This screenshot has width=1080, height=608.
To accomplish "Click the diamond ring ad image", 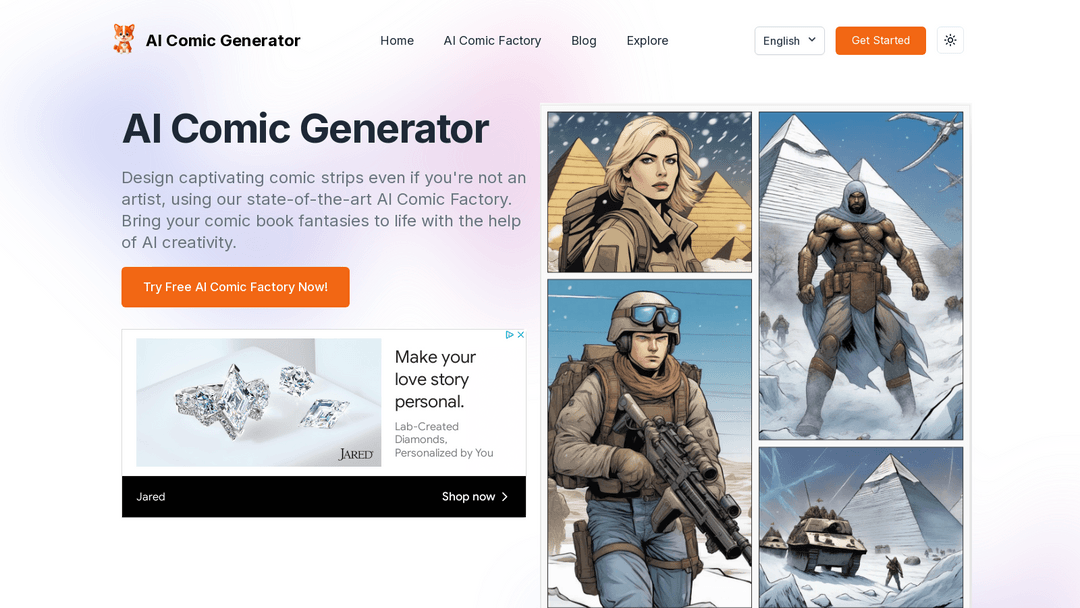I will pos(259,402).
